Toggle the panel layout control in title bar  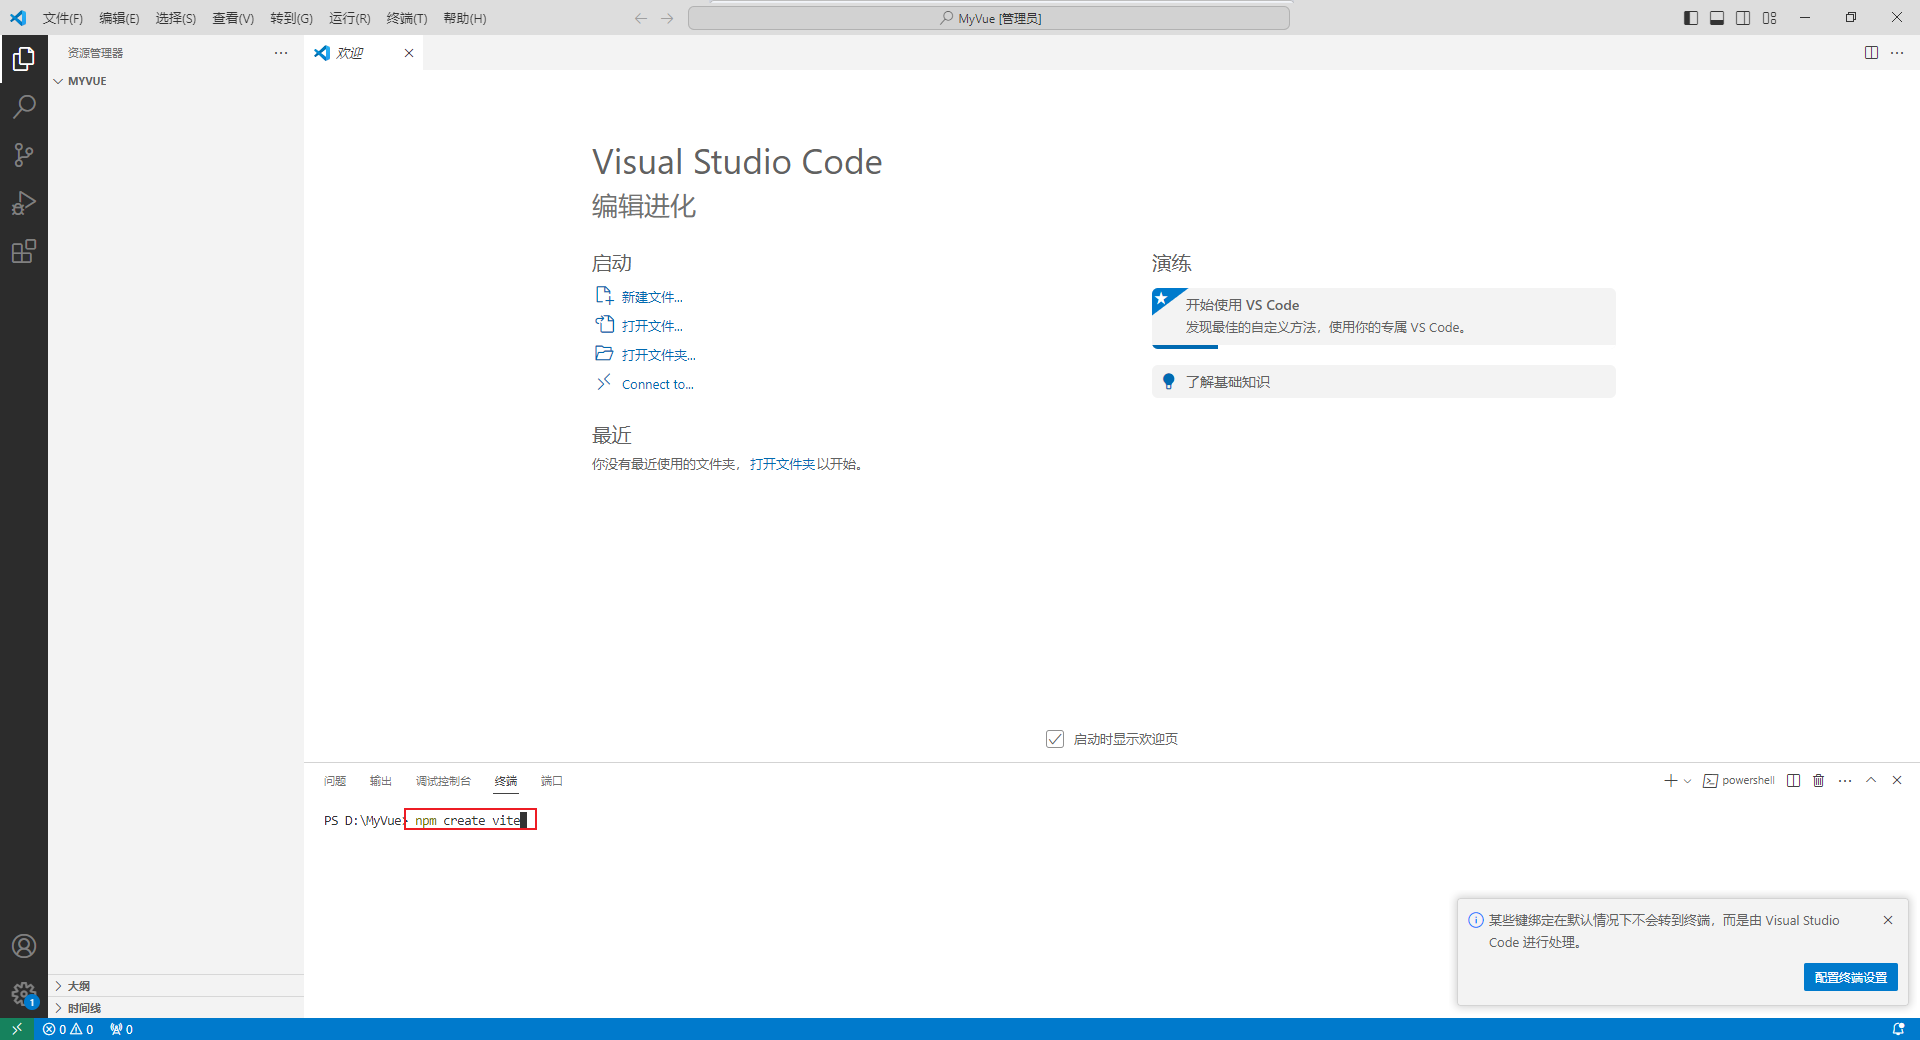[1716, 17]
